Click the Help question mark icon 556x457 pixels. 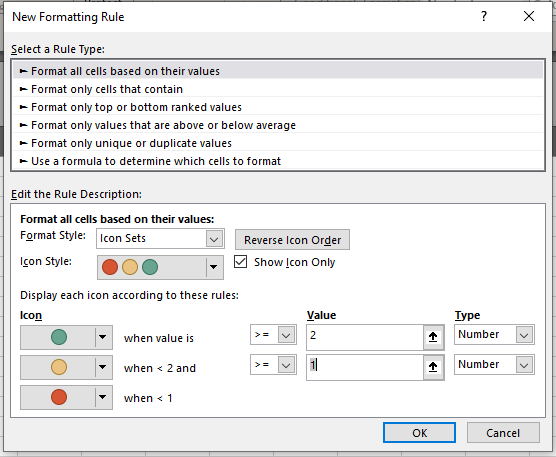click(x=484, y=16)
